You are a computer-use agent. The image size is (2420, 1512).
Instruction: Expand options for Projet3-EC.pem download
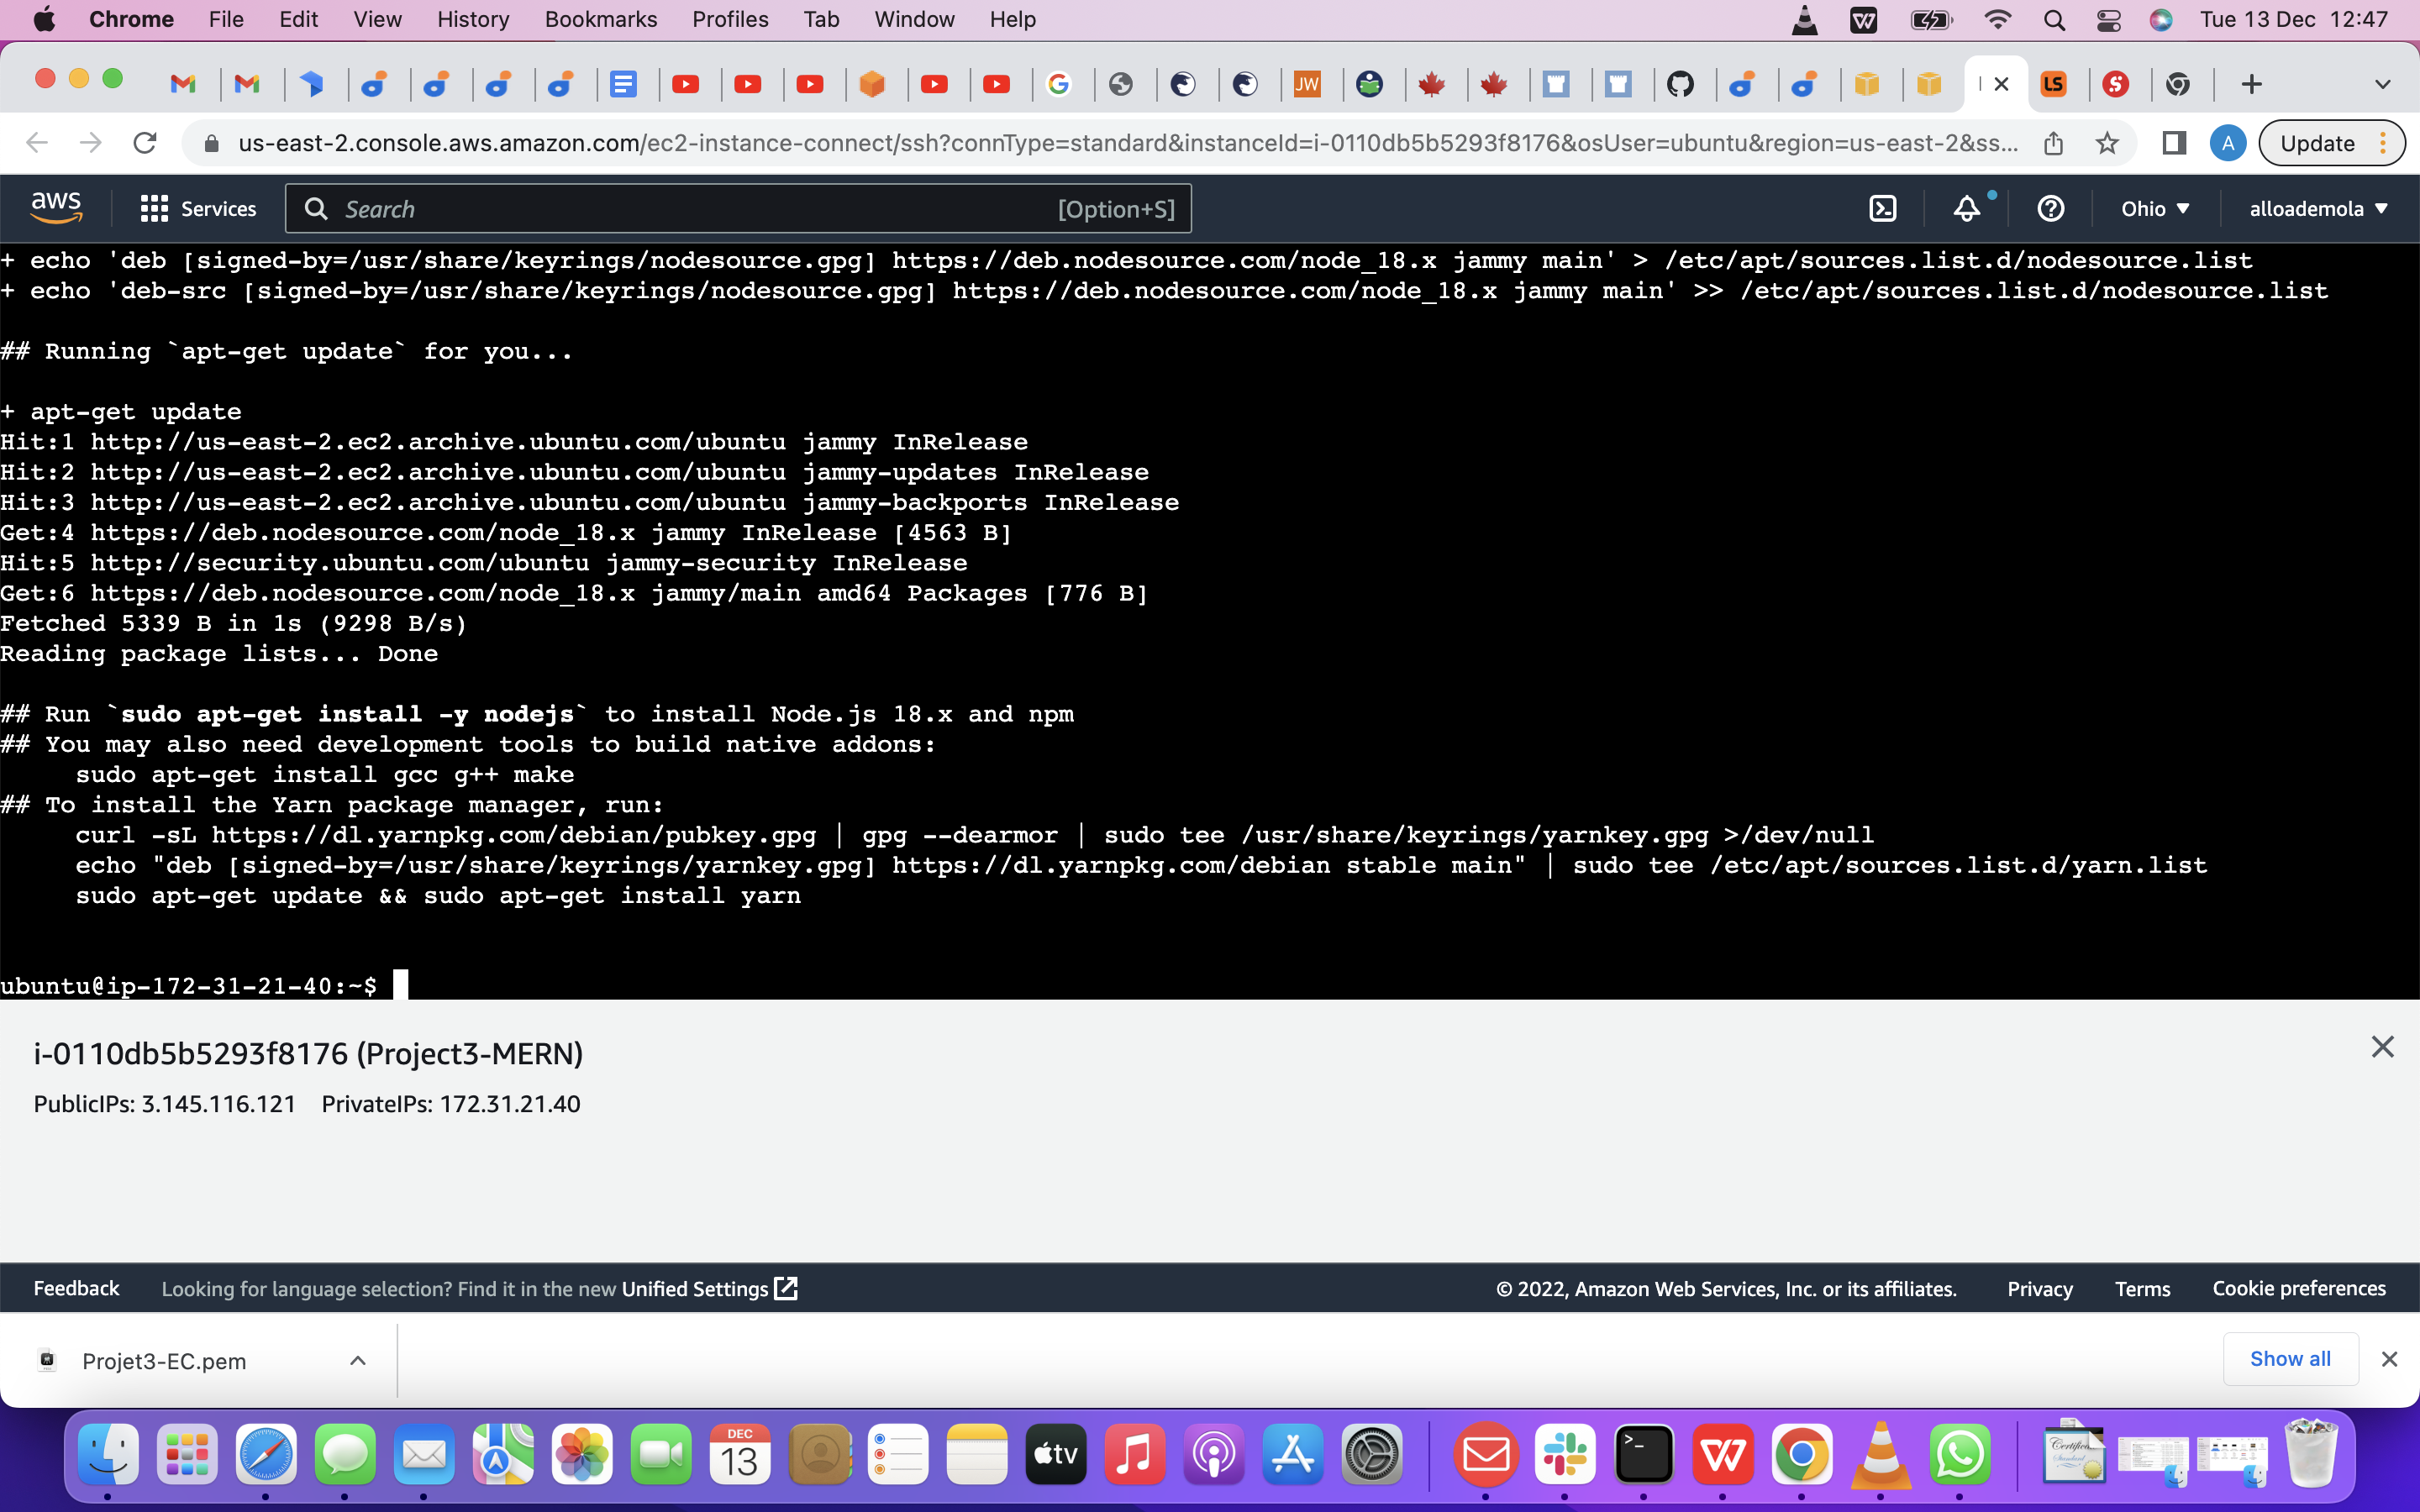tap(358, 1361)
